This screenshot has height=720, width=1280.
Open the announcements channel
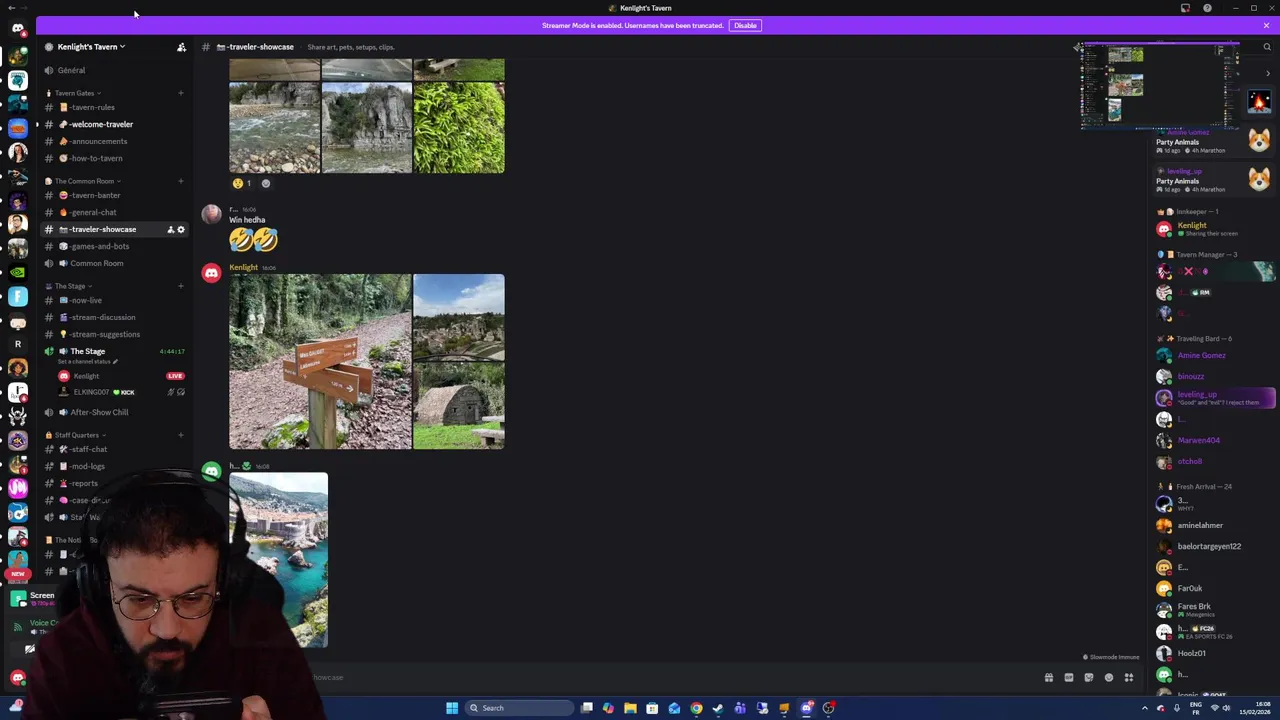(113, 141)
